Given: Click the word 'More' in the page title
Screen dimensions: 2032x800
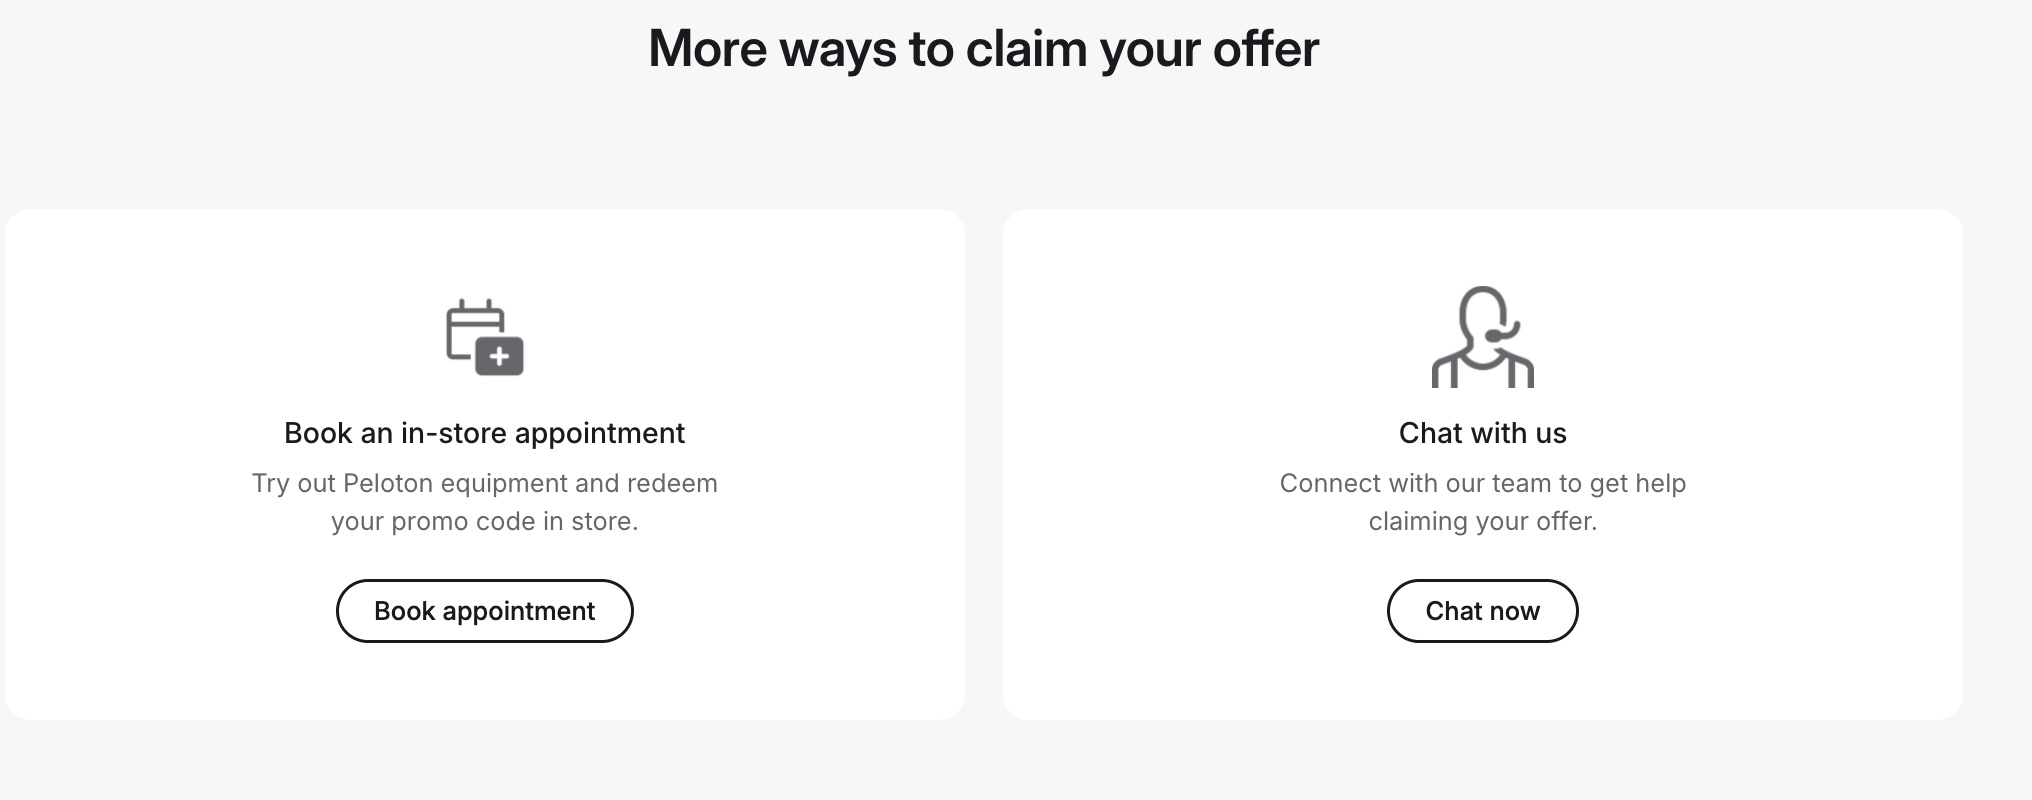Looking at the screenshot, I should (708, 49).
